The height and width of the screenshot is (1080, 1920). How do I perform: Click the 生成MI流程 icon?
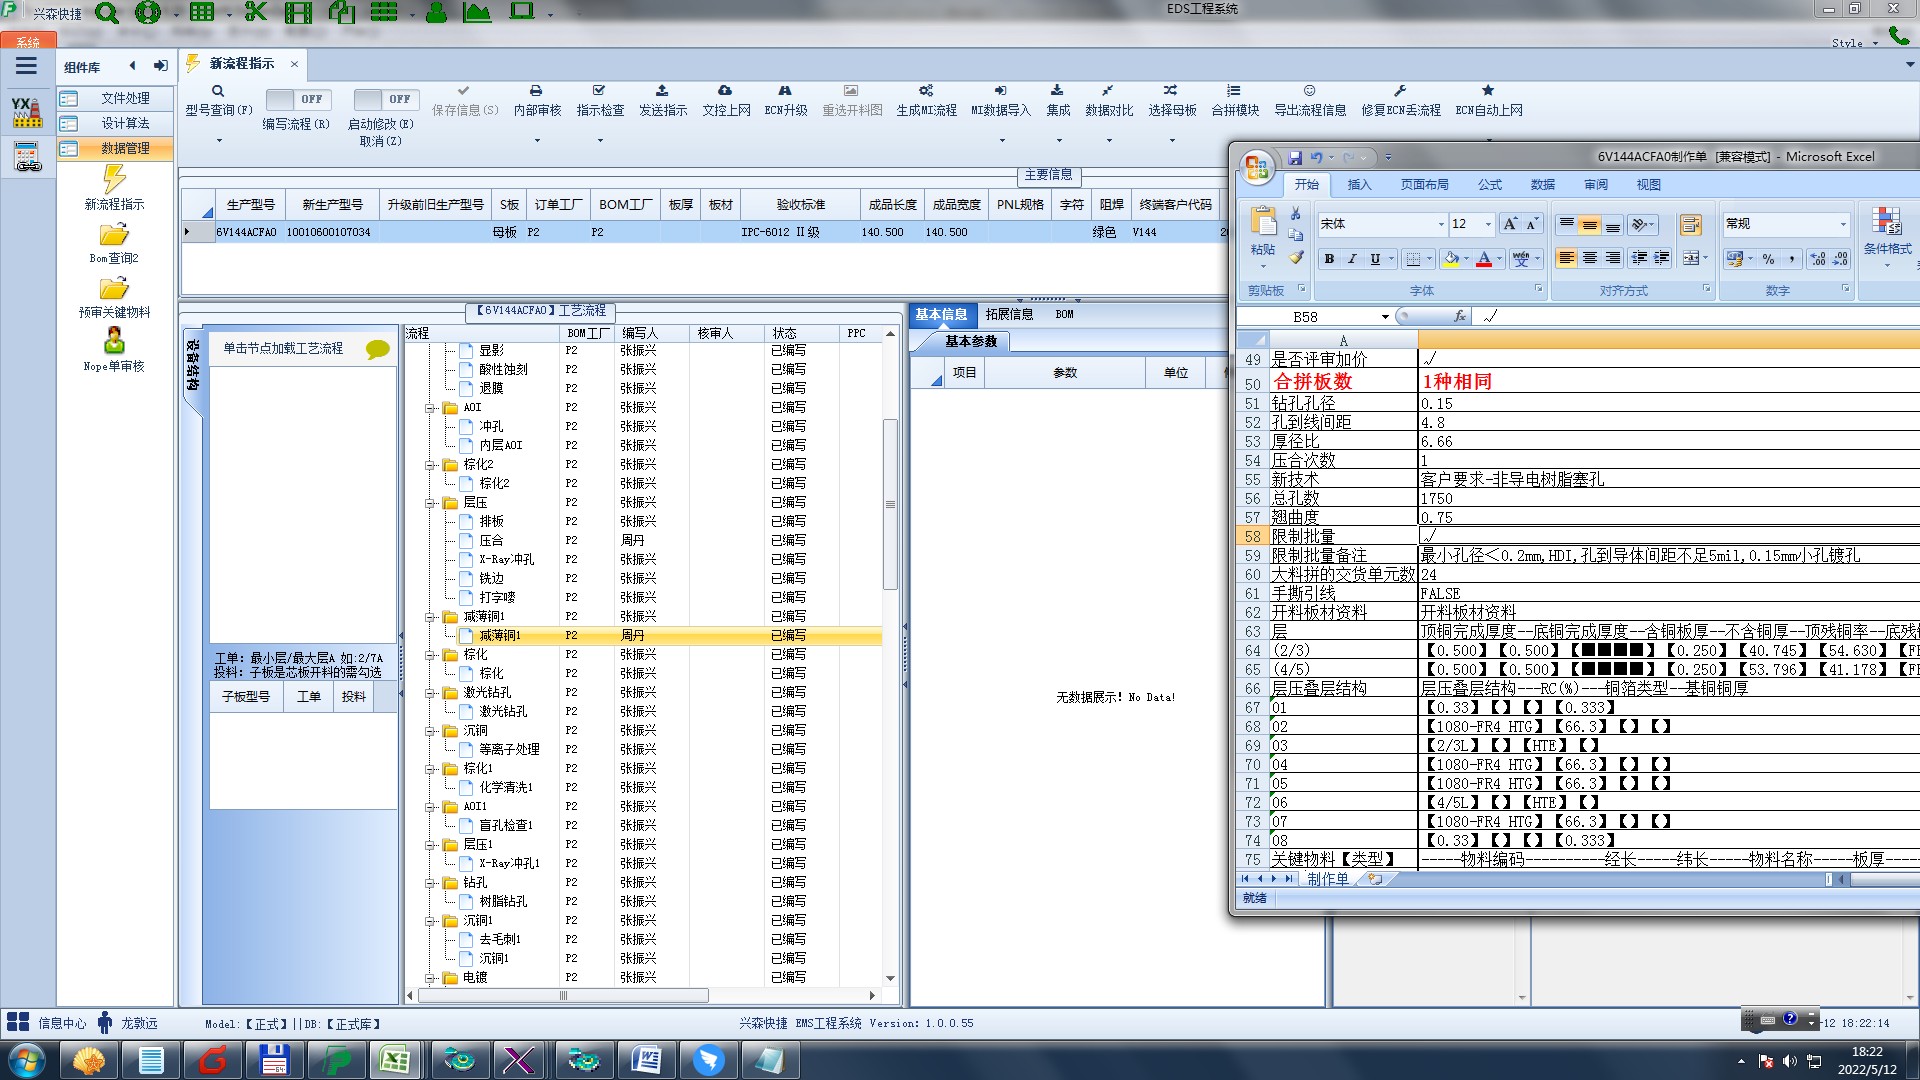point(926,91)
